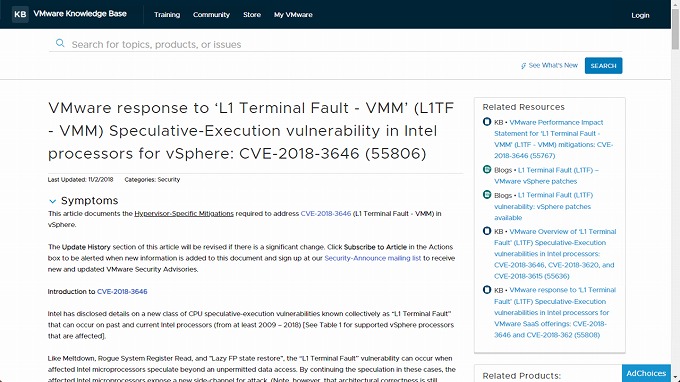The image size is (680, 382).
Task: Collapse the Symptoms section chevron
Action: pyautogui.click(x=52, y=201)
